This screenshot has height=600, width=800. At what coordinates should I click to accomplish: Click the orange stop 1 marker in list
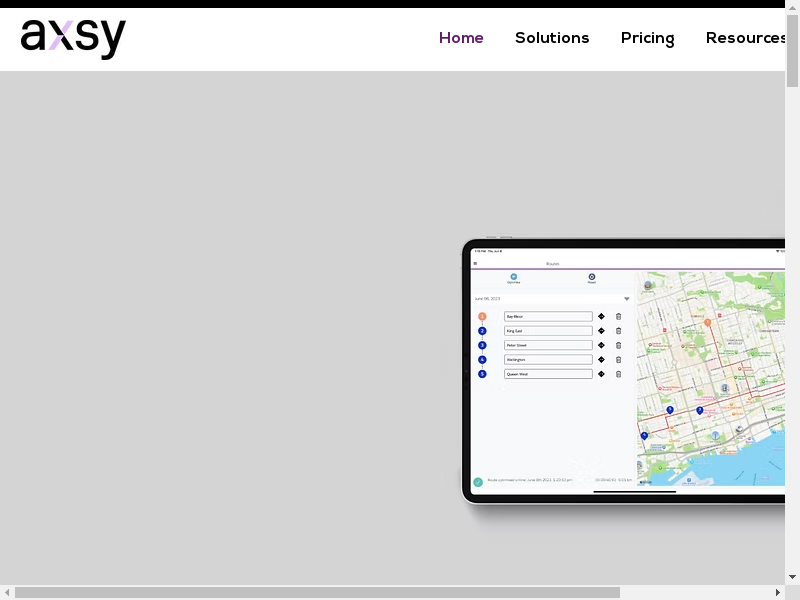tap(482, 316)
